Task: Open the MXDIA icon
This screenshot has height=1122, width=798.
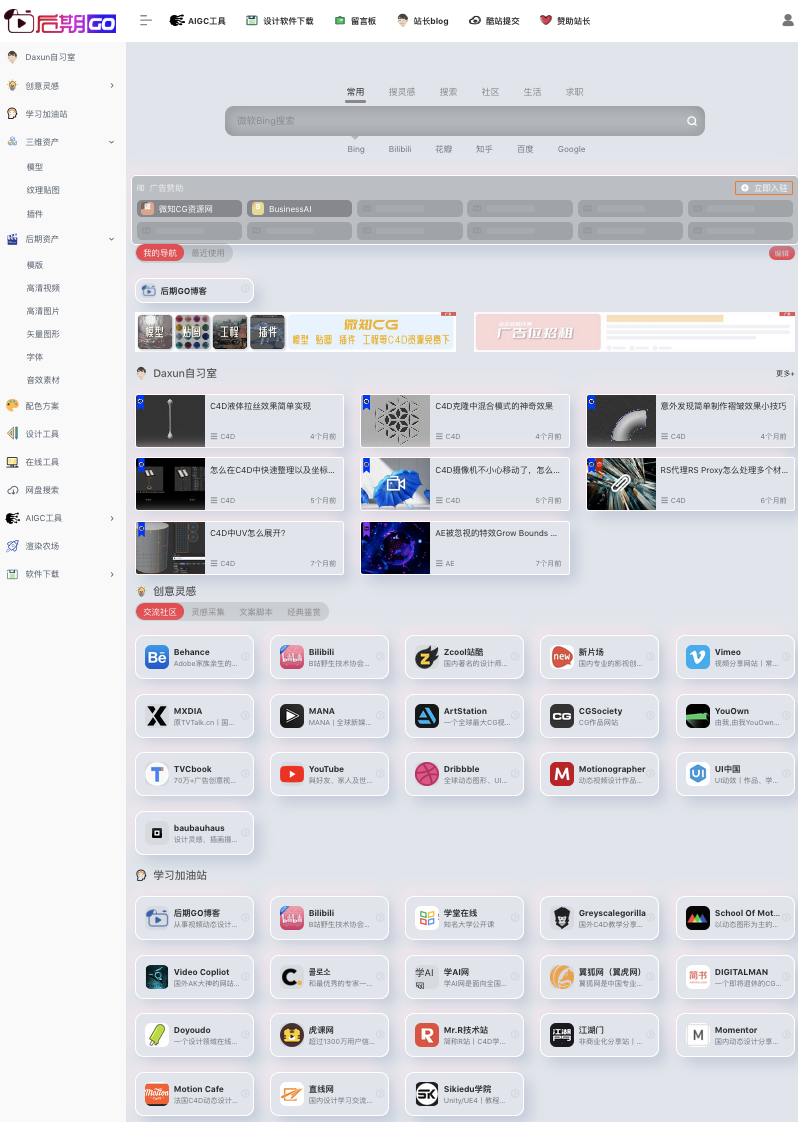Action: pyautogui.click(x=157, y=716)
